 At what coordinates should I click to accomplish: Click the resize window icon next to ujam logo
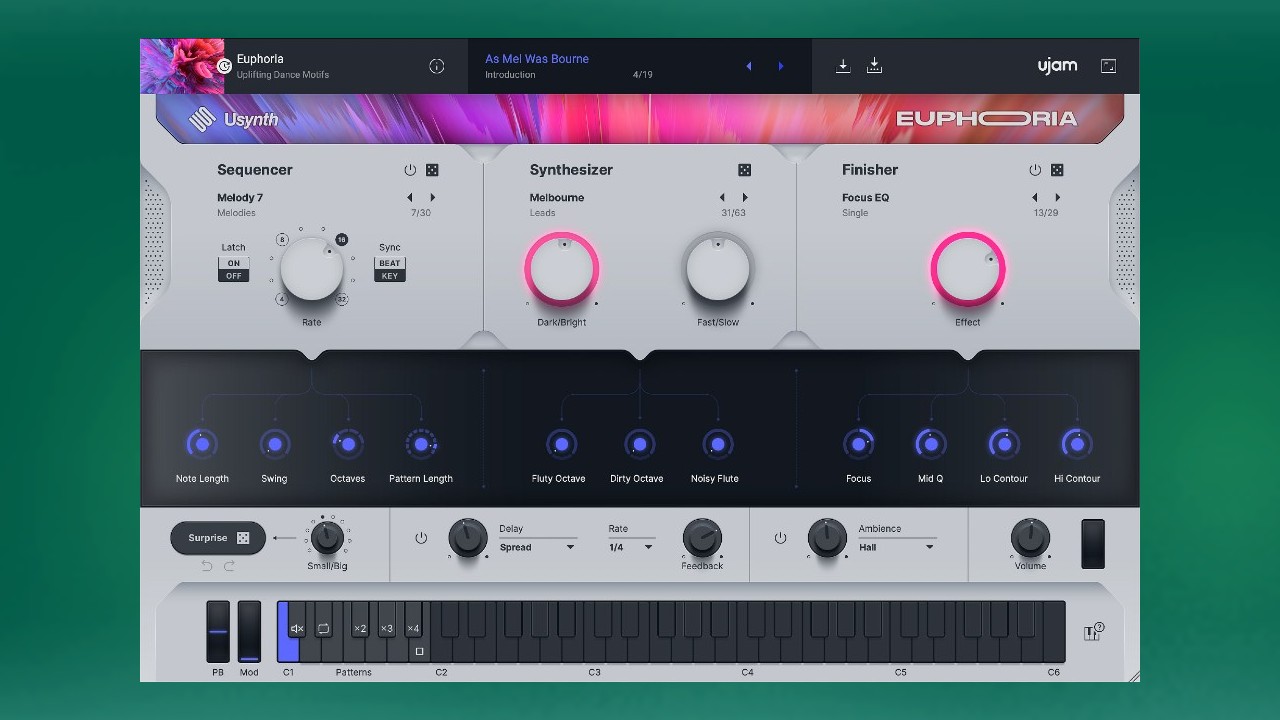[x=1108, y=65]
